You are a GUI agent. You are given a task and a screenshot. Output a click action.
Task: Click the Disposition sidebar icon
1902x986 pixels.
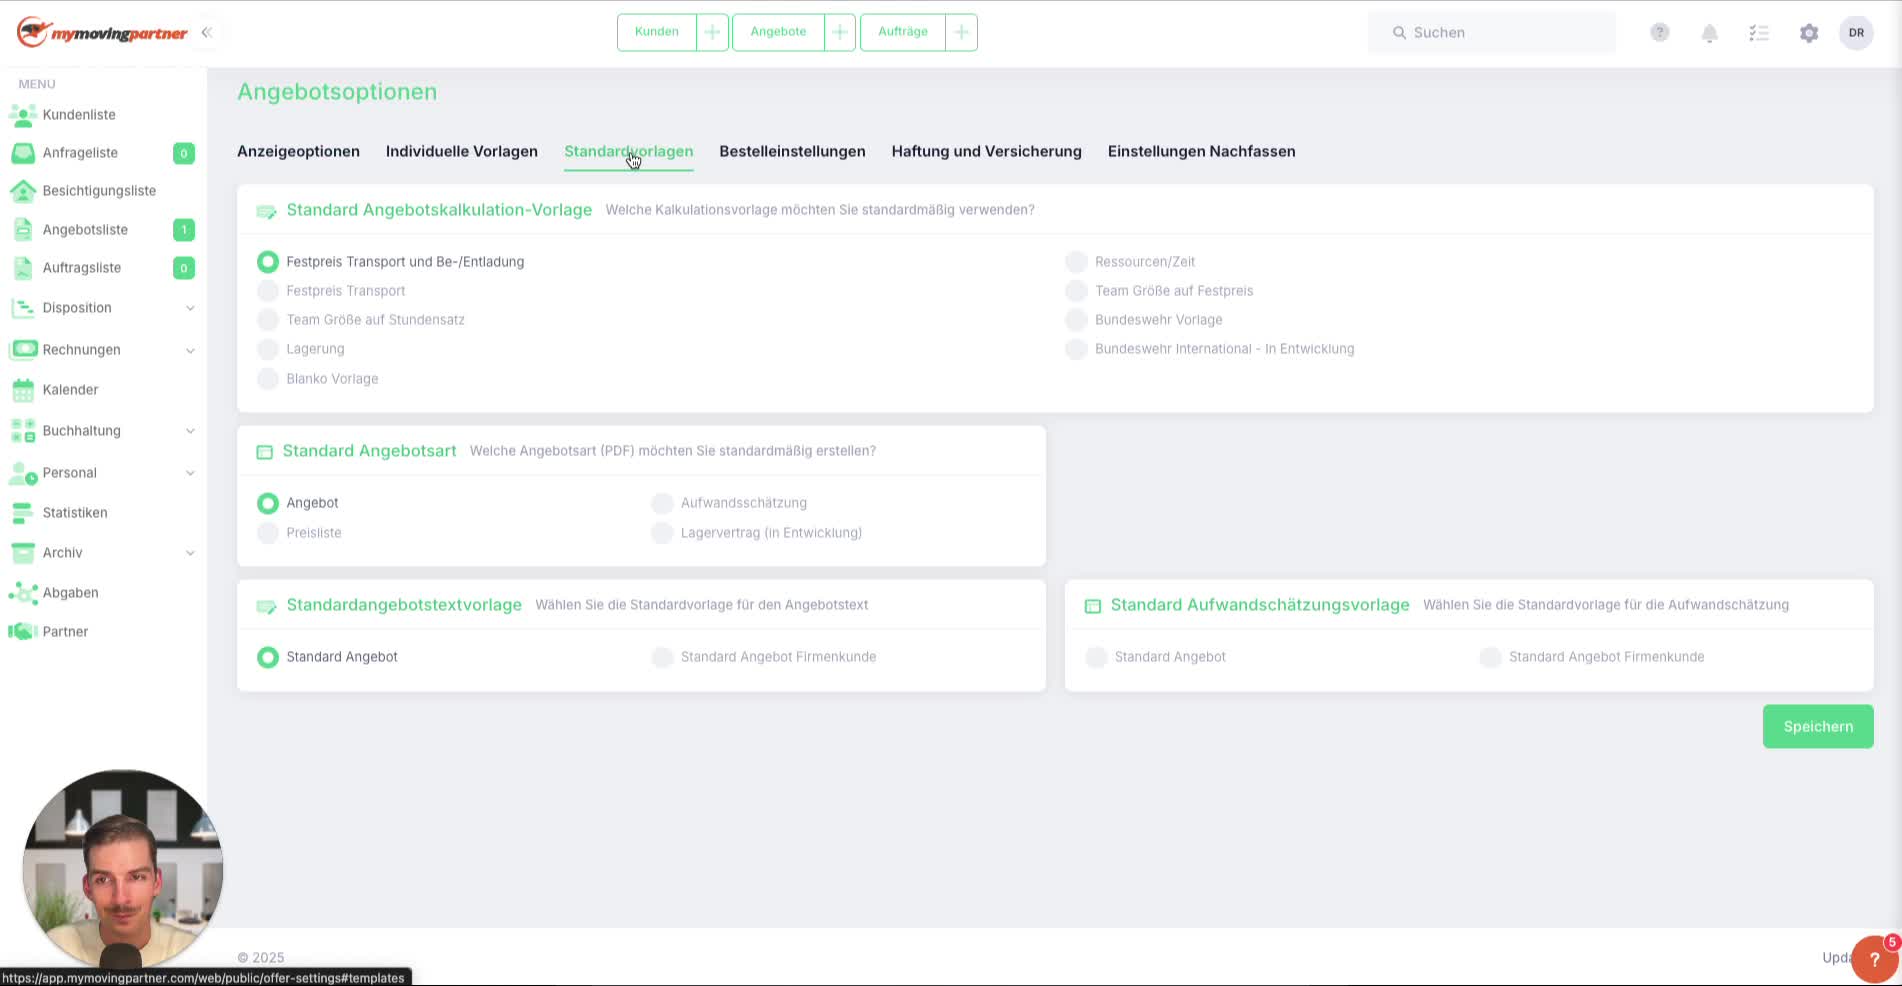coord(22,308)
